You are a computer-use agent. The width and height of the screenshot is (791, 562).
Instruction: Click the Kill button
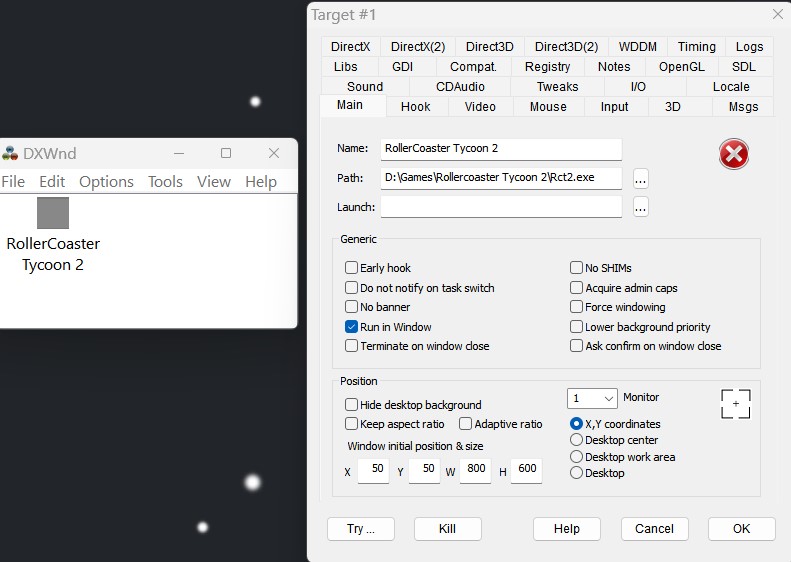(x=447, y=529)
